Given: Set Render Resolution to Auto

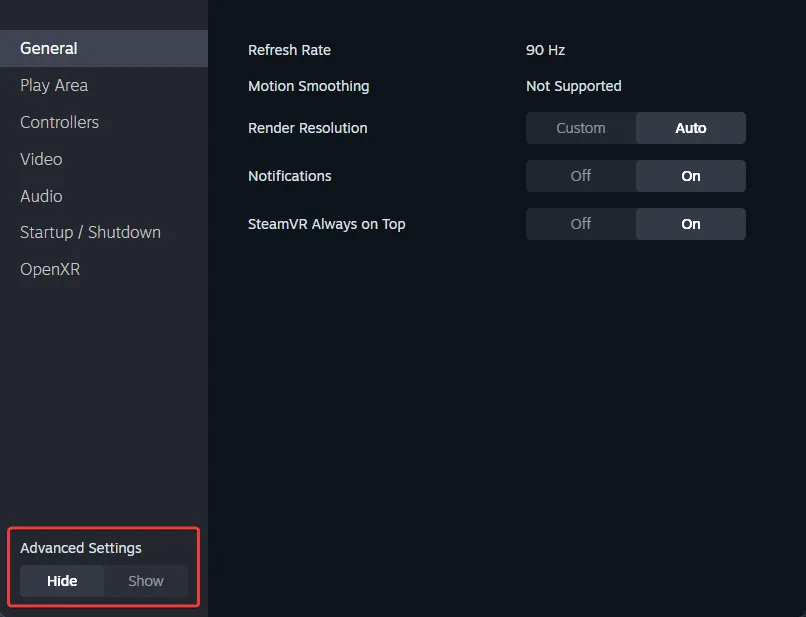Looking at the screenshot, I should tap(691, 128).
